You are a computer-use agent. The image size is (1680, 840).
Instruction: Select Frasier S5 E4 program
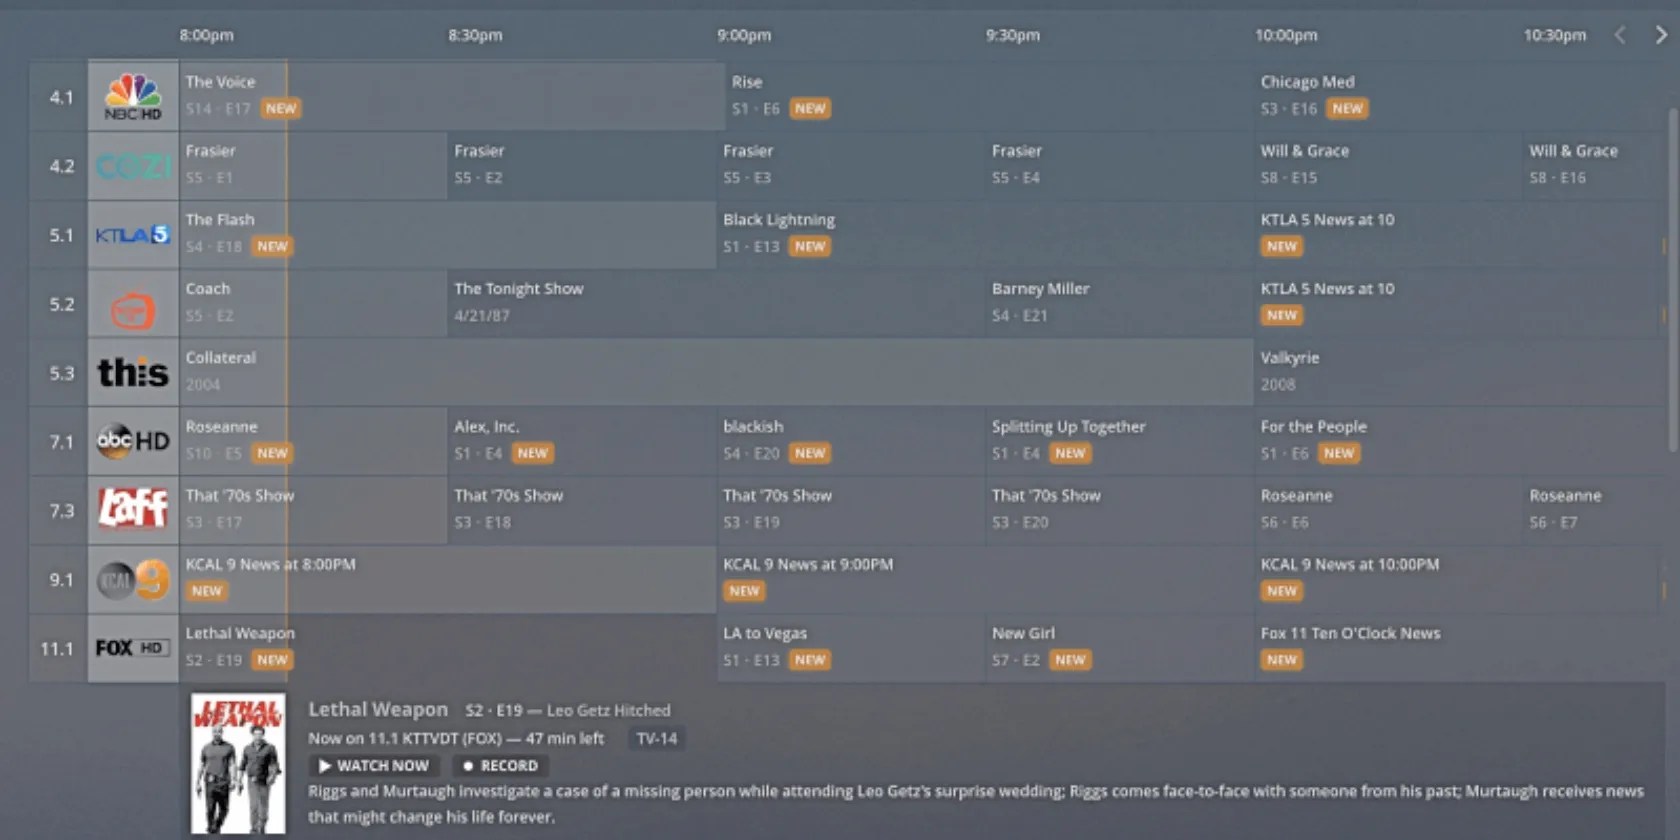(1120, 166)
